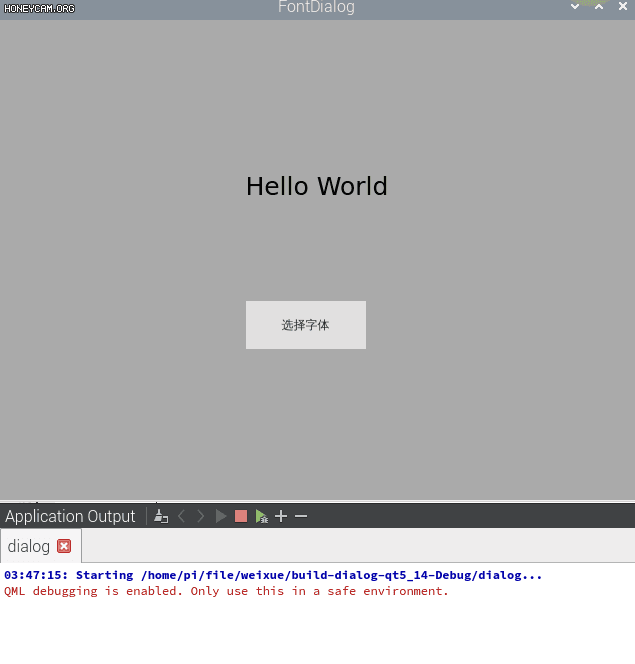Click the green run with debugger icon
635x664 pixels.
pyautogui.click(x=261, y=516)
